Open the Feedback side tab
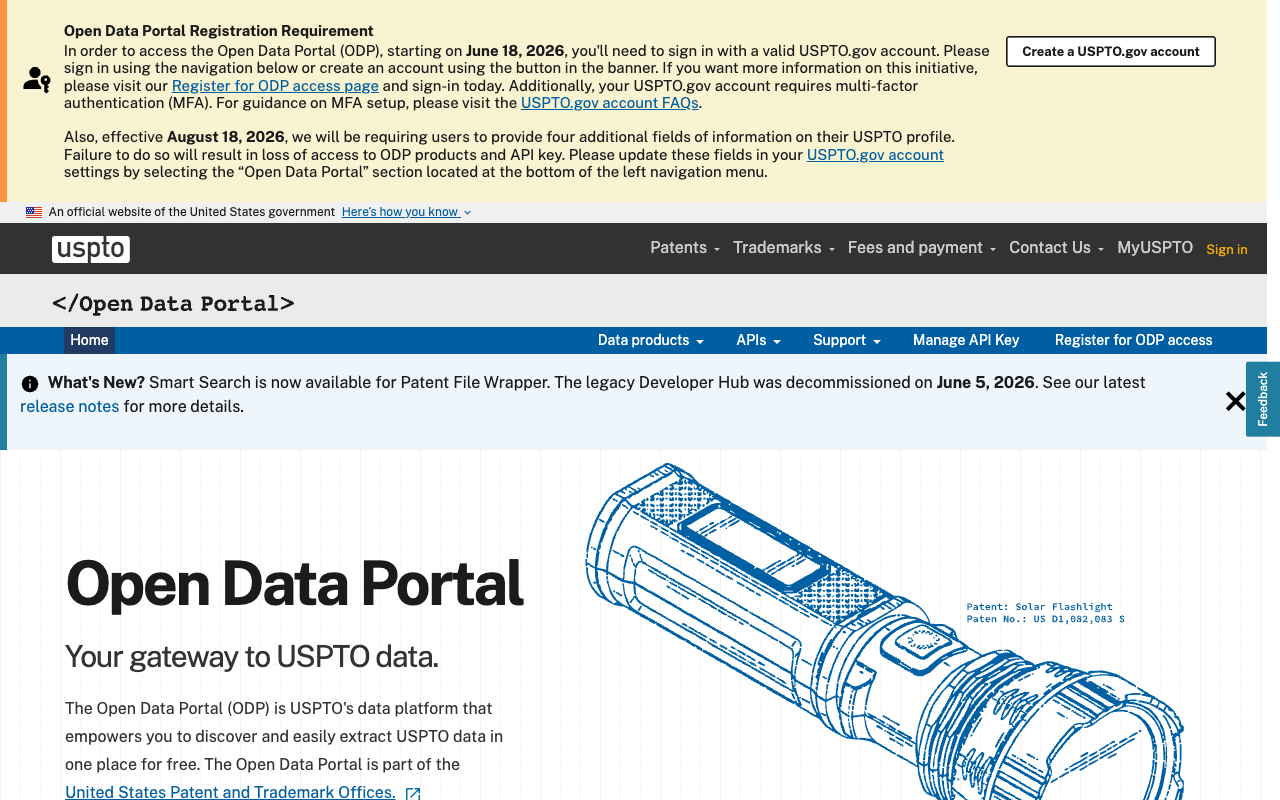1280x800 pixels. (x=1263, y=399)
